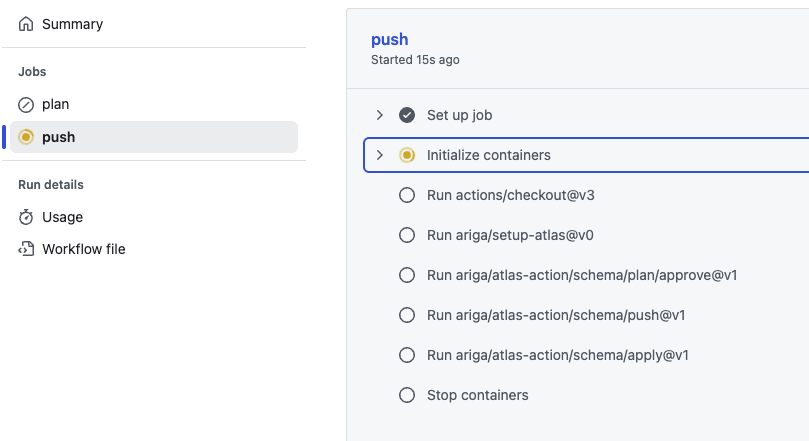Click the completed checkmark icon for Set up job
Screen dimensions: 809x441
click(x=407, y=115)
